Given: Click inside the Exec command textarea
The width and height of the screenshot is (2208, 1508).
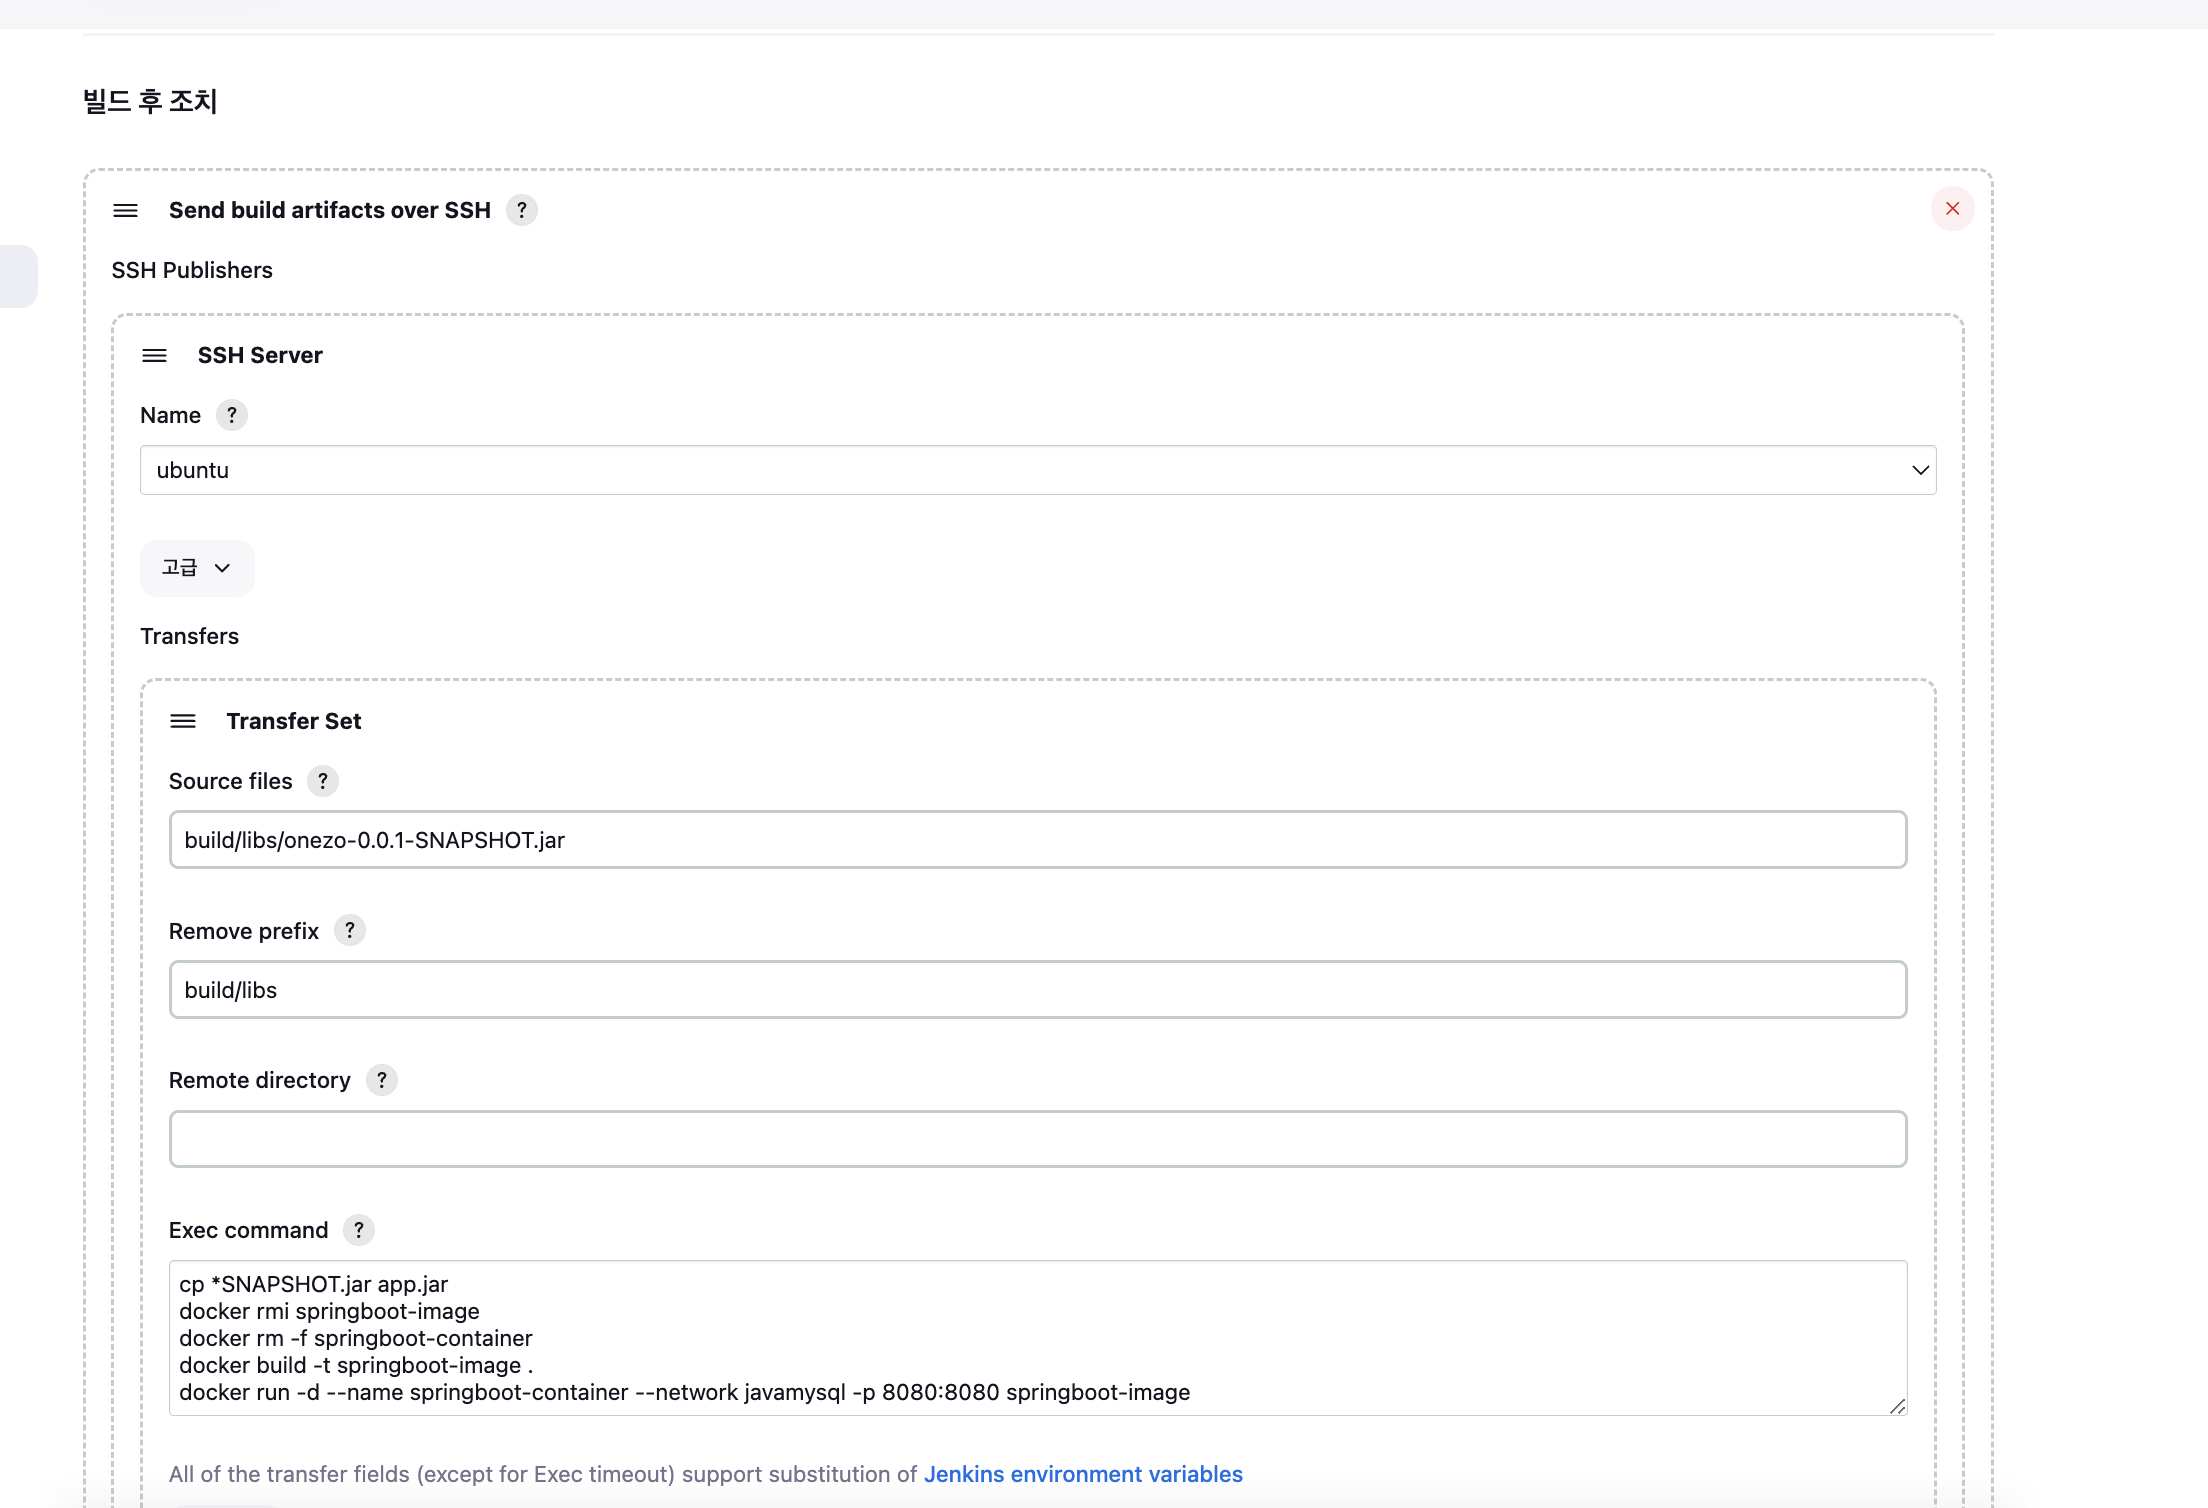Looking at the screenshot, I should 1038,1338.
